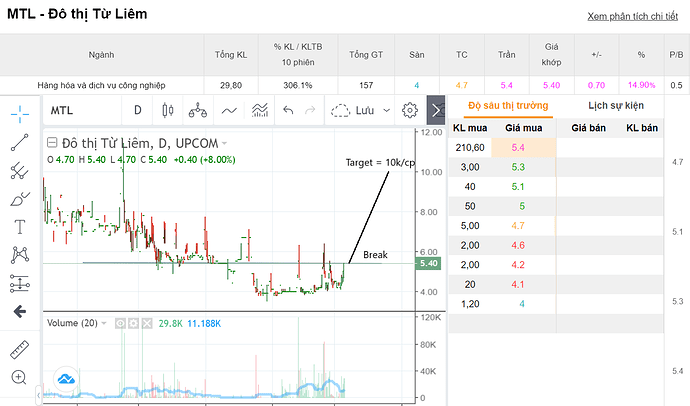The image size is (690, 406).
Task: Select the ruler measure tool
Action: coord(19,350)
